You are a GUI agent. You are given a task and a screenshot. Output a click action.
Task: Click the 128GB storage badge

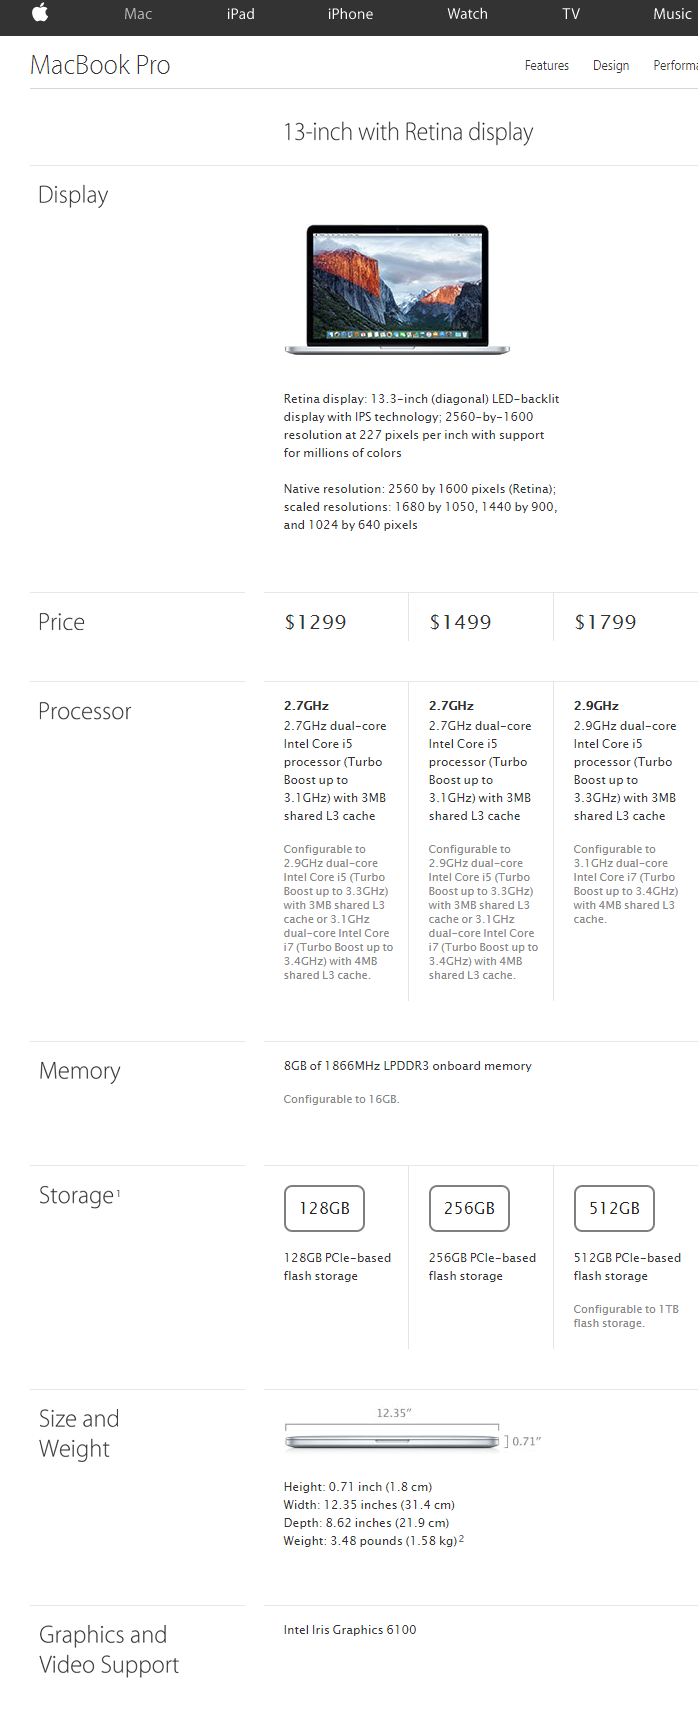[x=324, y=1208]
